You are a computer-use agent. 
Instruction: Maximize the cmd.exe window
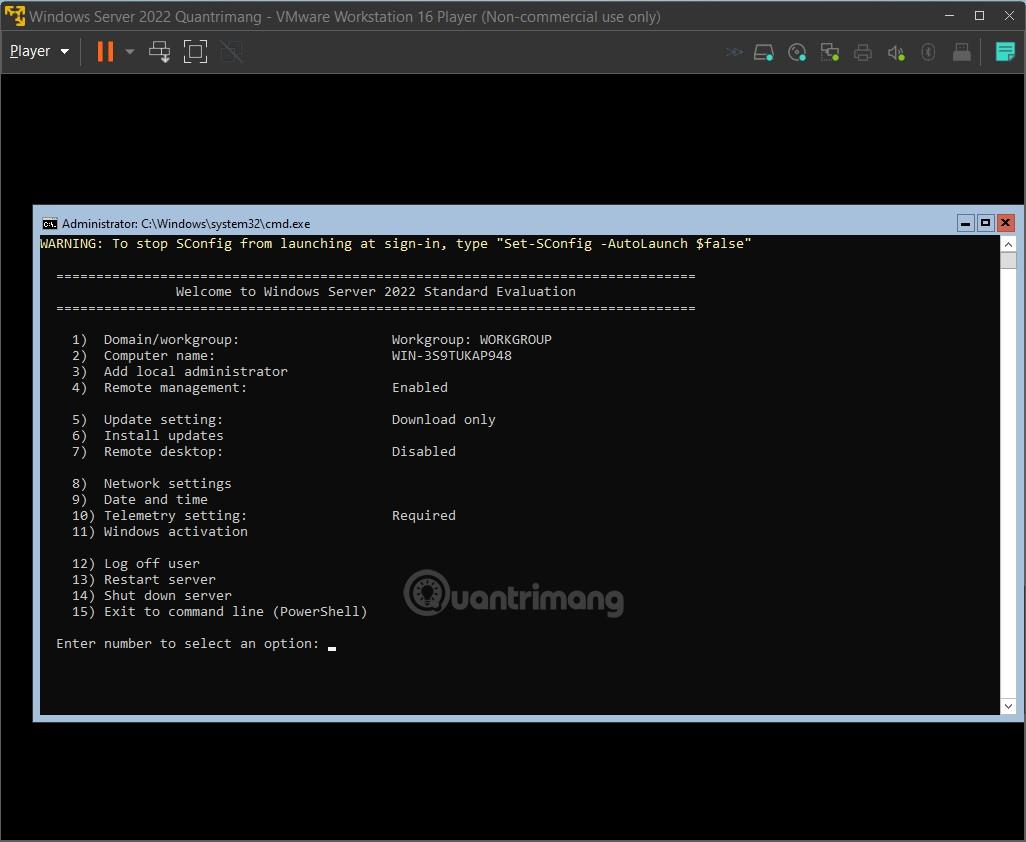point(985,223)
